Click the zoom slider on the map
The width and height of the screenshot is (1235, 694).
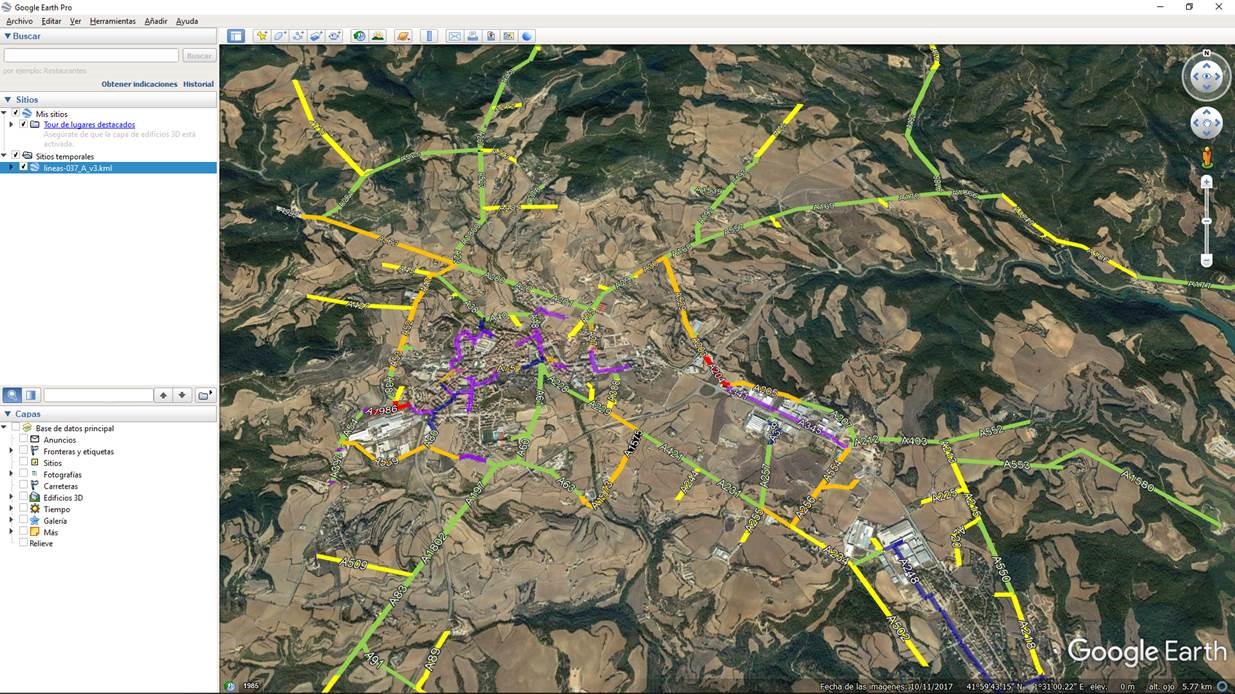tap(1206, 221)
